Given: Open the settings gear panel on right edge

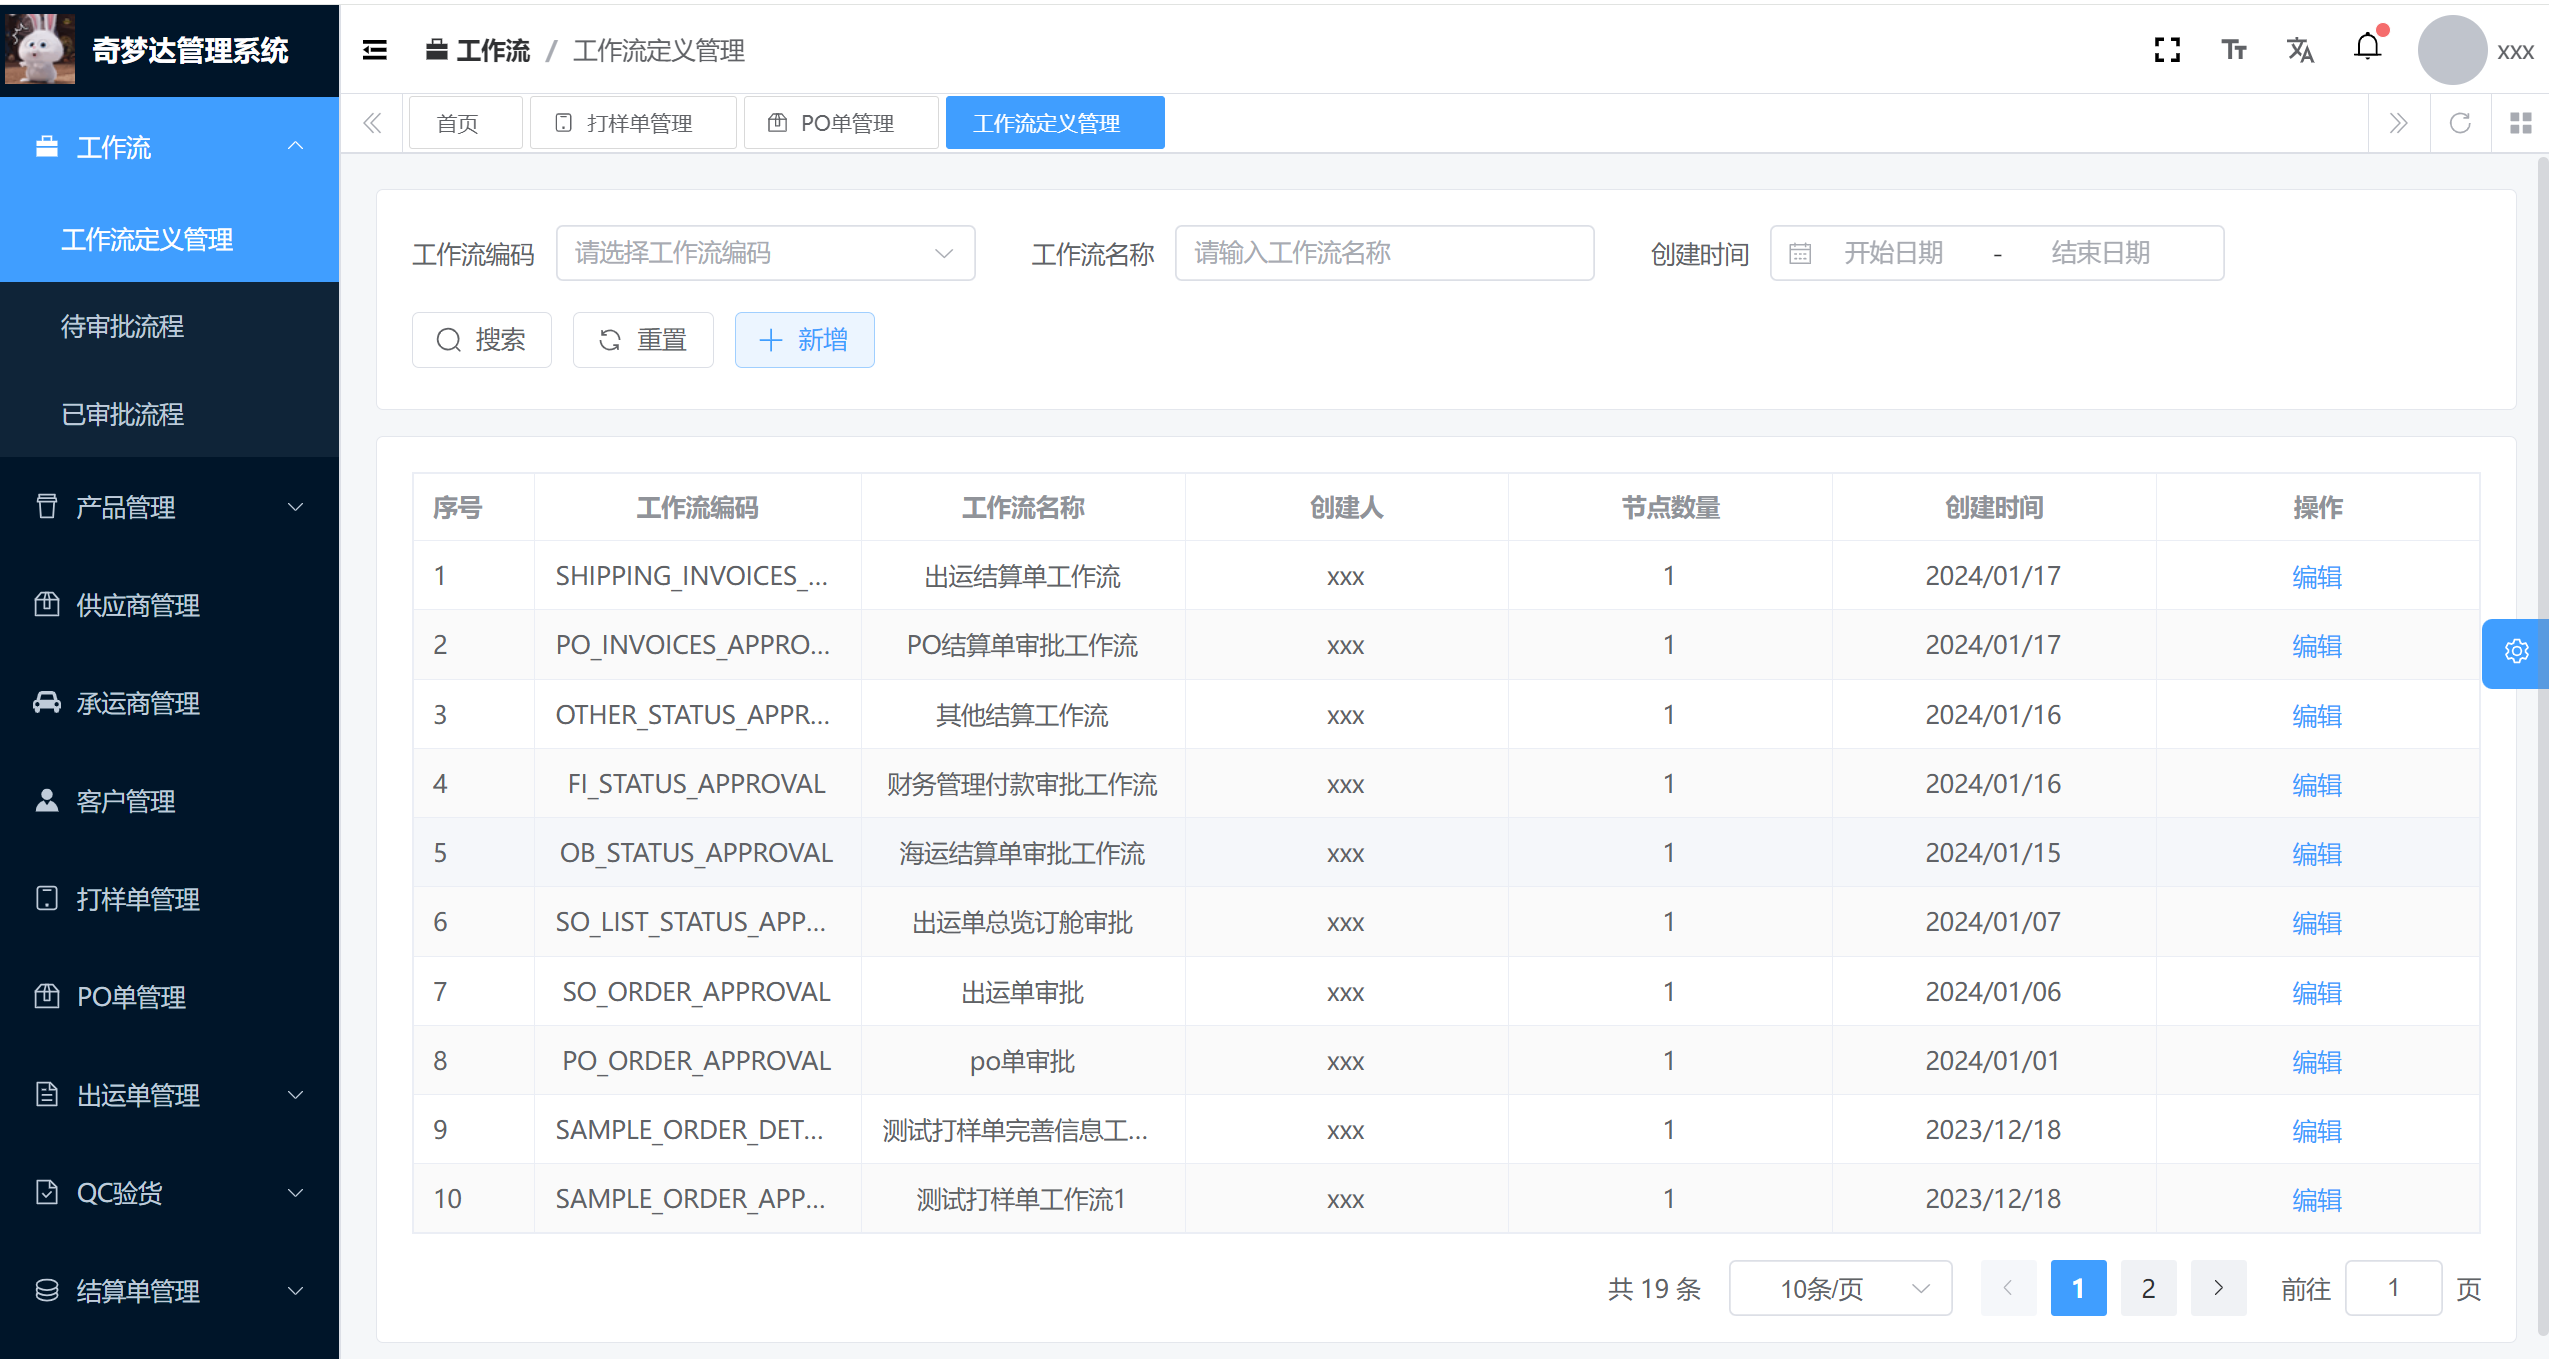Looking at the screenshot, I should click(x=2516, y=652).
